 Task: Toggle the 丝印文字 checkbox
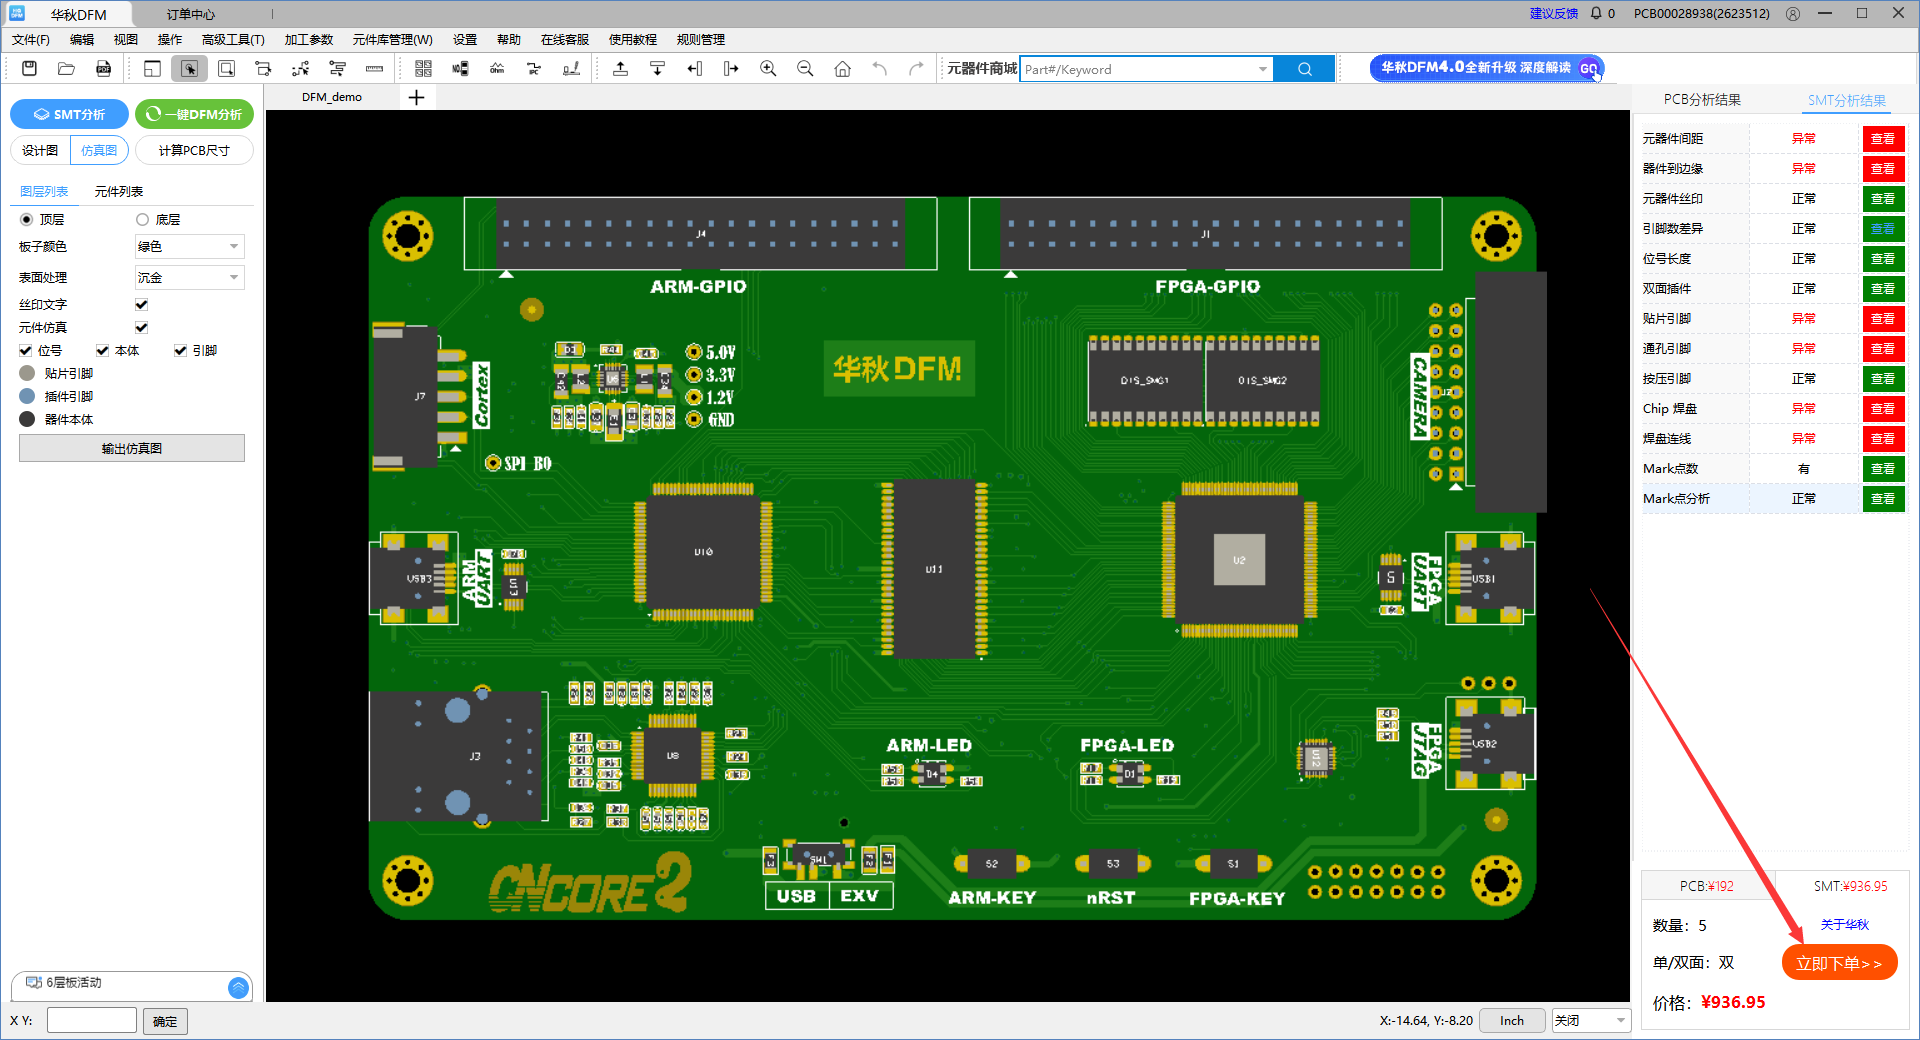(x=141, y=305)
